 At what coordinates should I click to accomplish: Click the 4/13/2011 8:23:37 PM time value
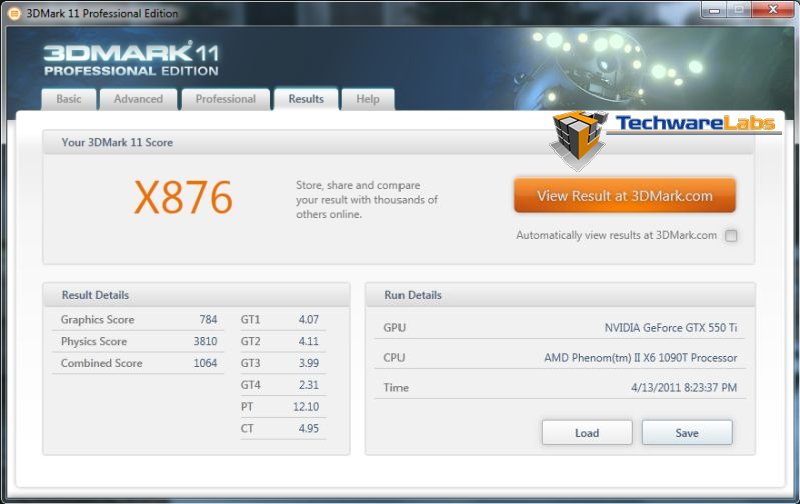(684, 388)
